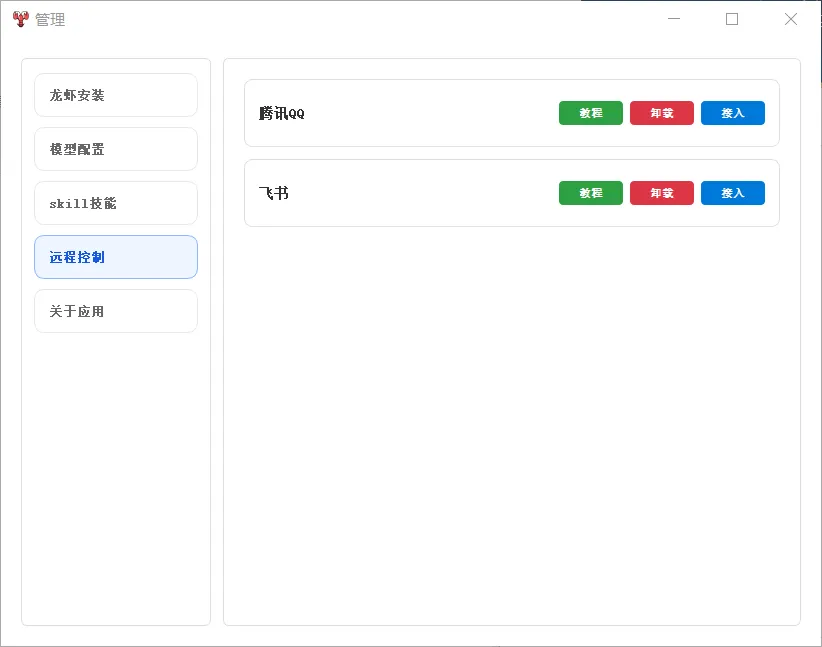
Task: Click empty sidebar area below 关于应用
Action: (x=116, y=477)
